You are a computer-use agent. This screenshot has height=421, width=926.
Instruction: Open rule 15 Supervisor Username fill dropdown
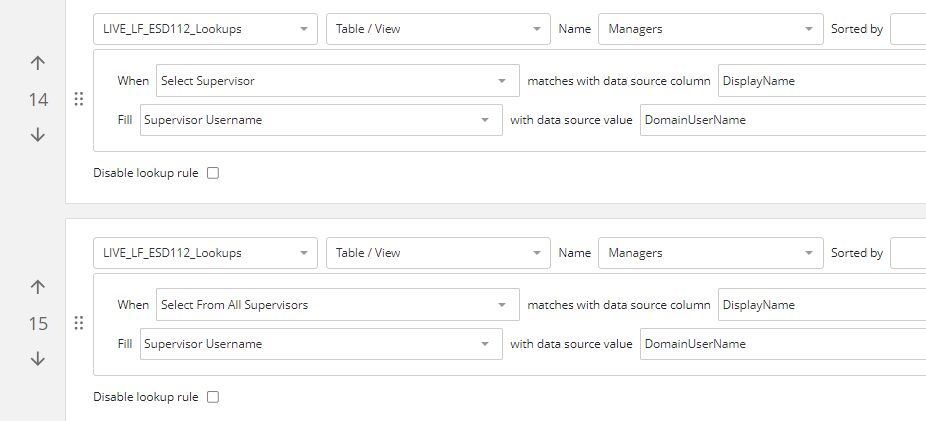click(x=321, y=344)
